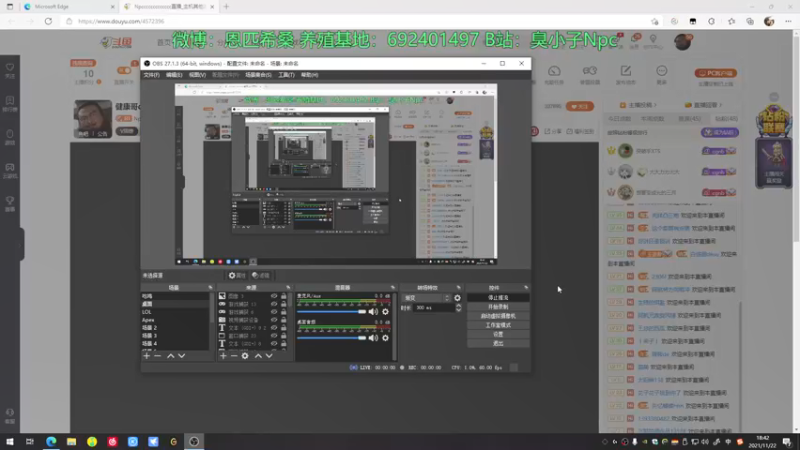Open the 工具(T) menu in OBS
Viewport: 800px width, 450px height.
tap(286, 75)
